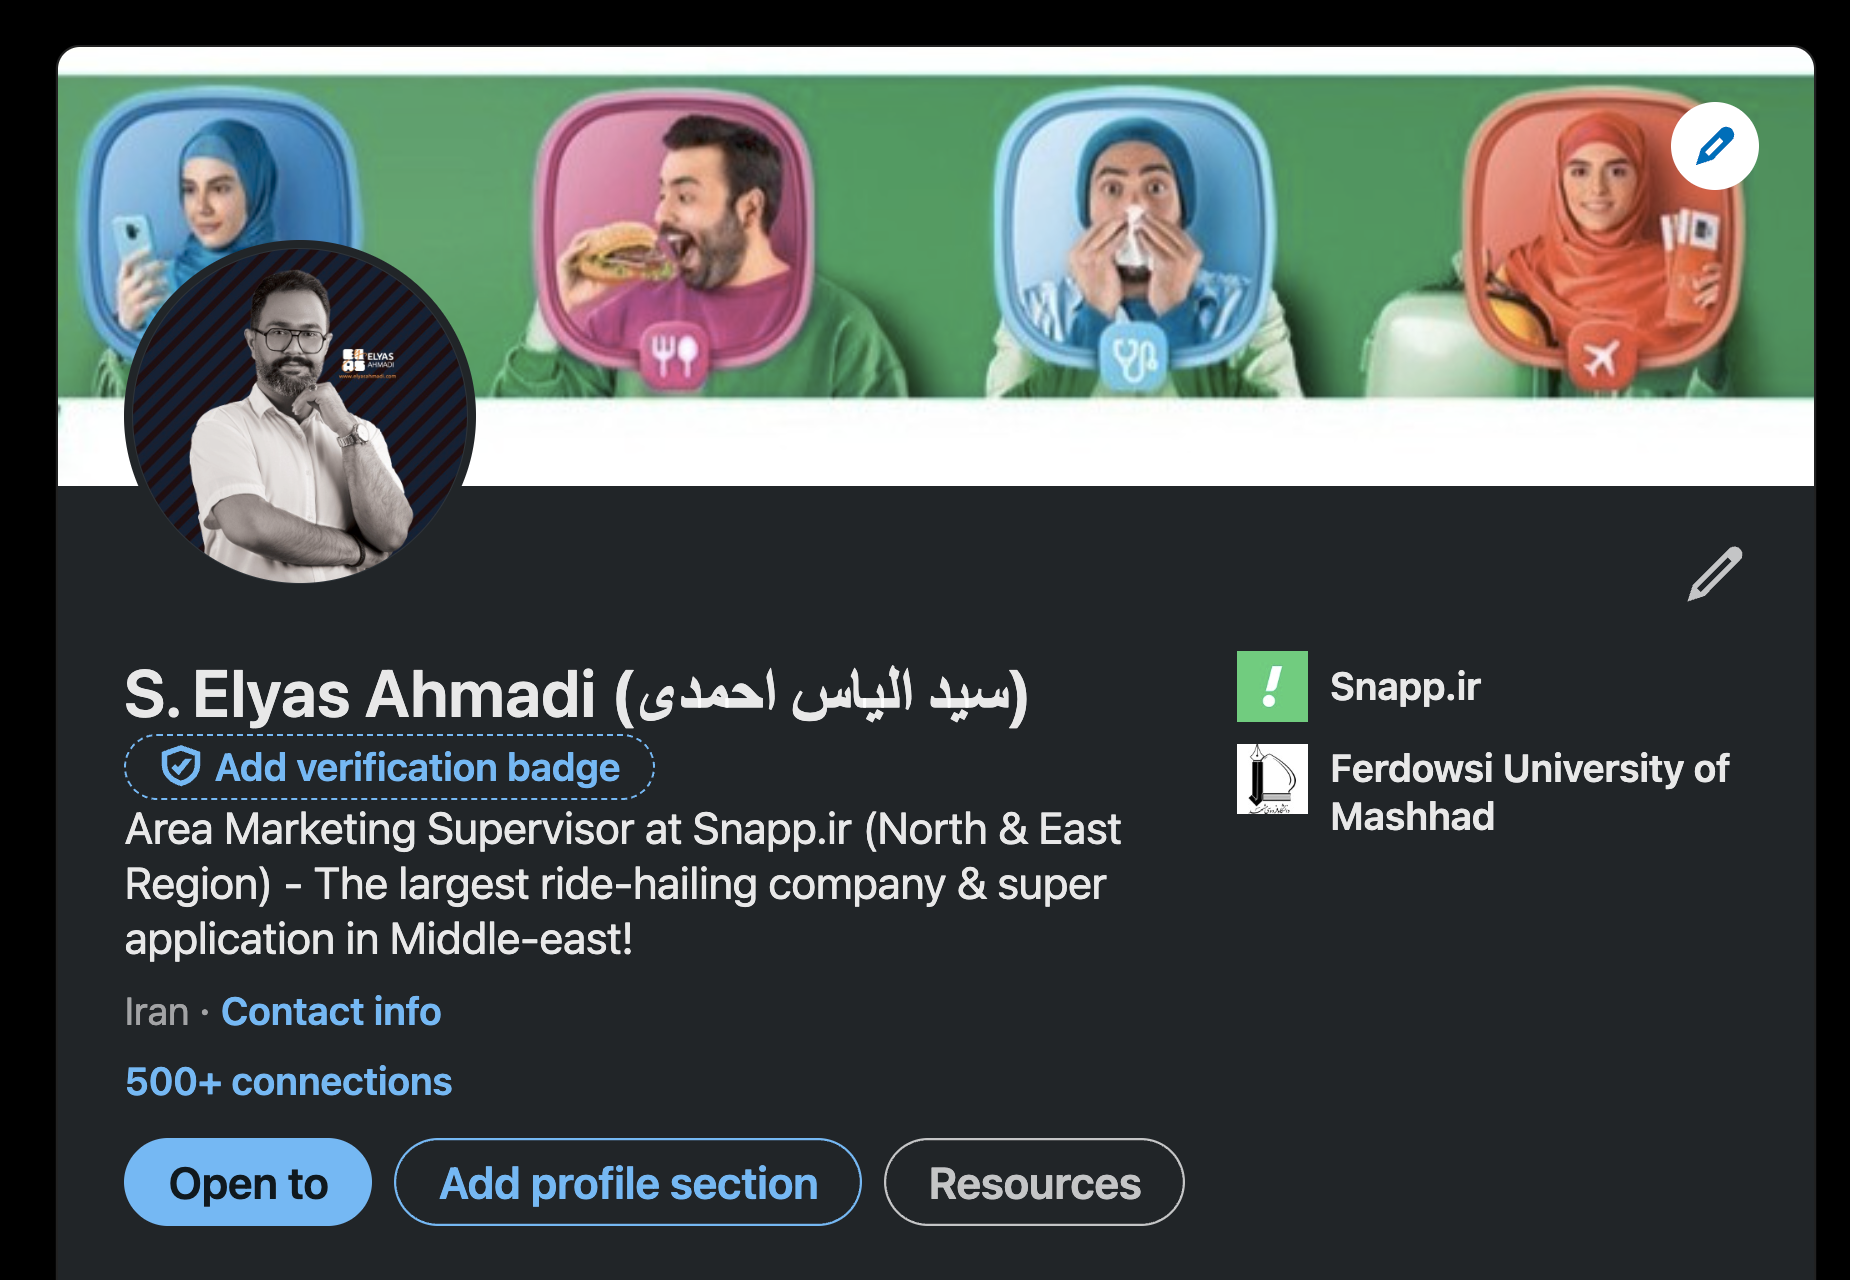Viewport: 1850px width, 1280px height.
Task: Click the airplane badge in the cover banner
Action: (1600, 356)
